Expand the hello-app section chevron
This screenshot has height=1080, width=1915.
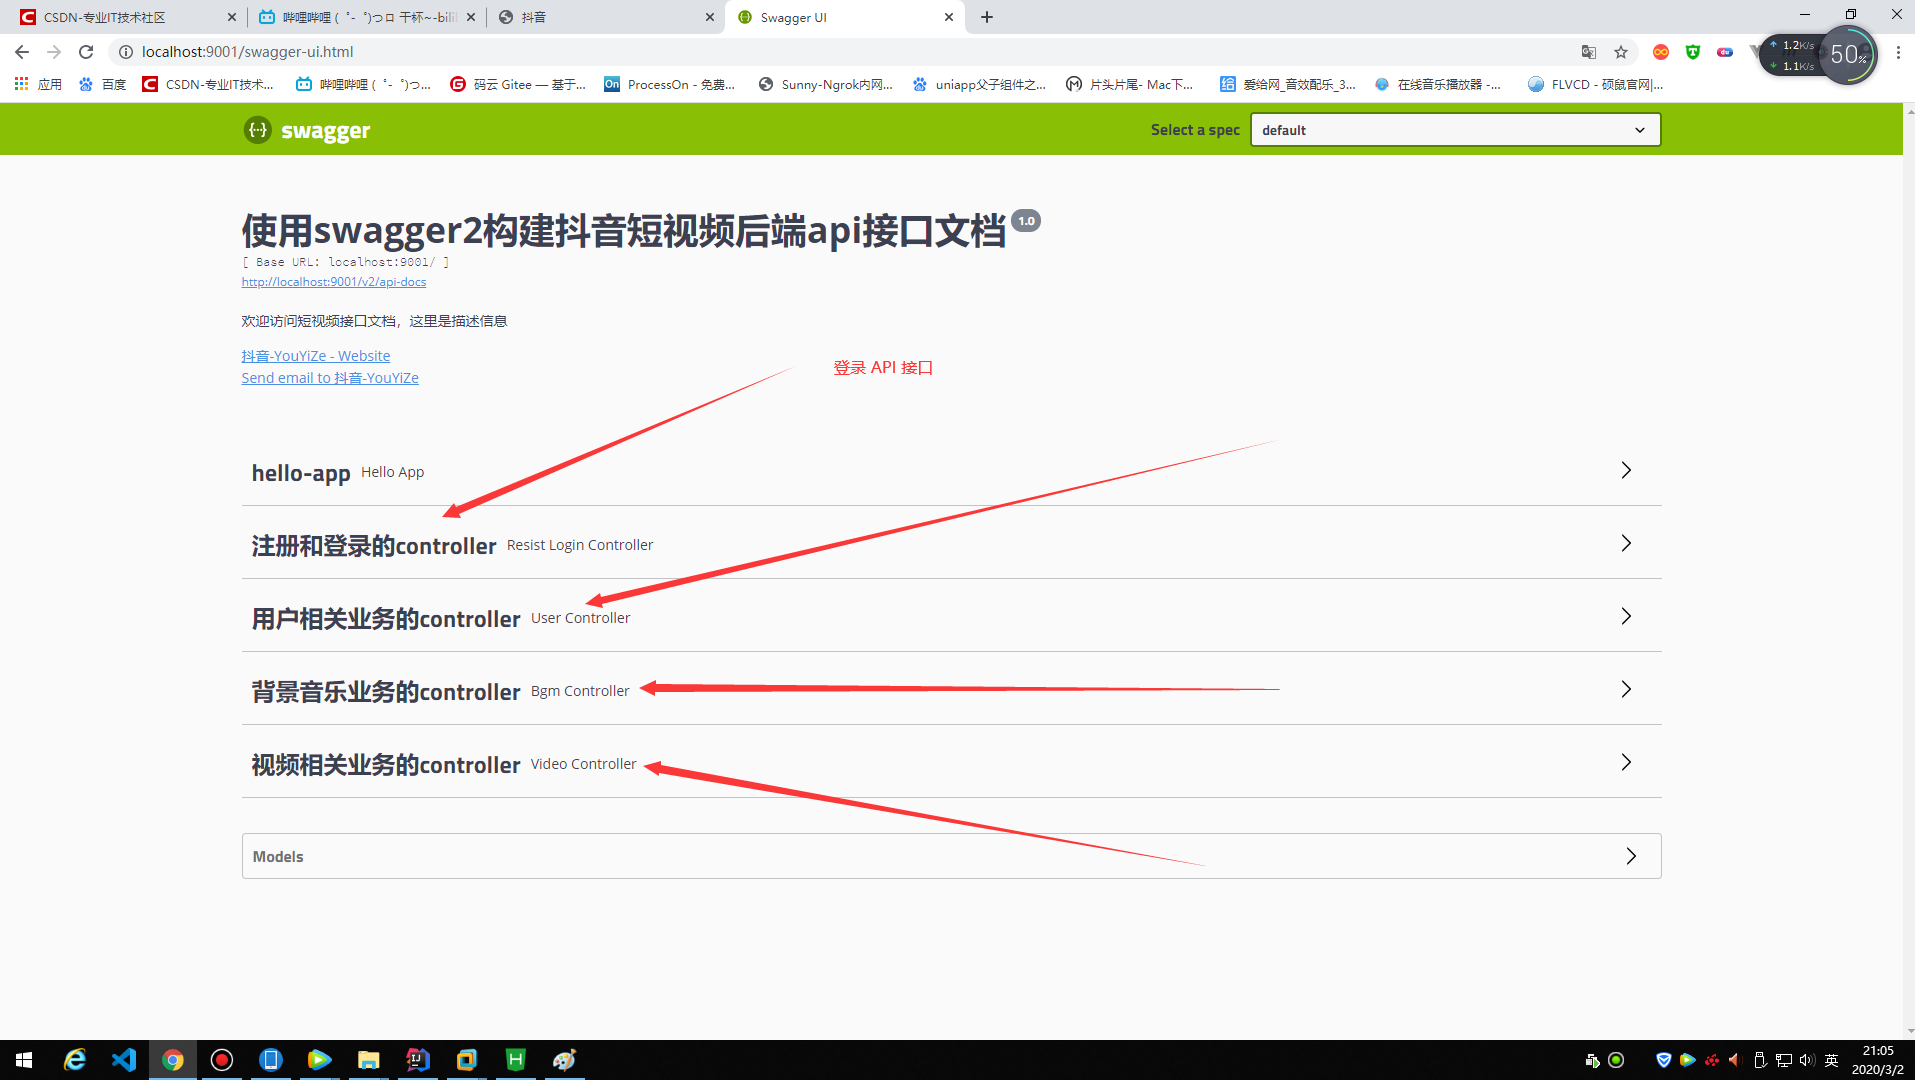(x=1626, y=470)
